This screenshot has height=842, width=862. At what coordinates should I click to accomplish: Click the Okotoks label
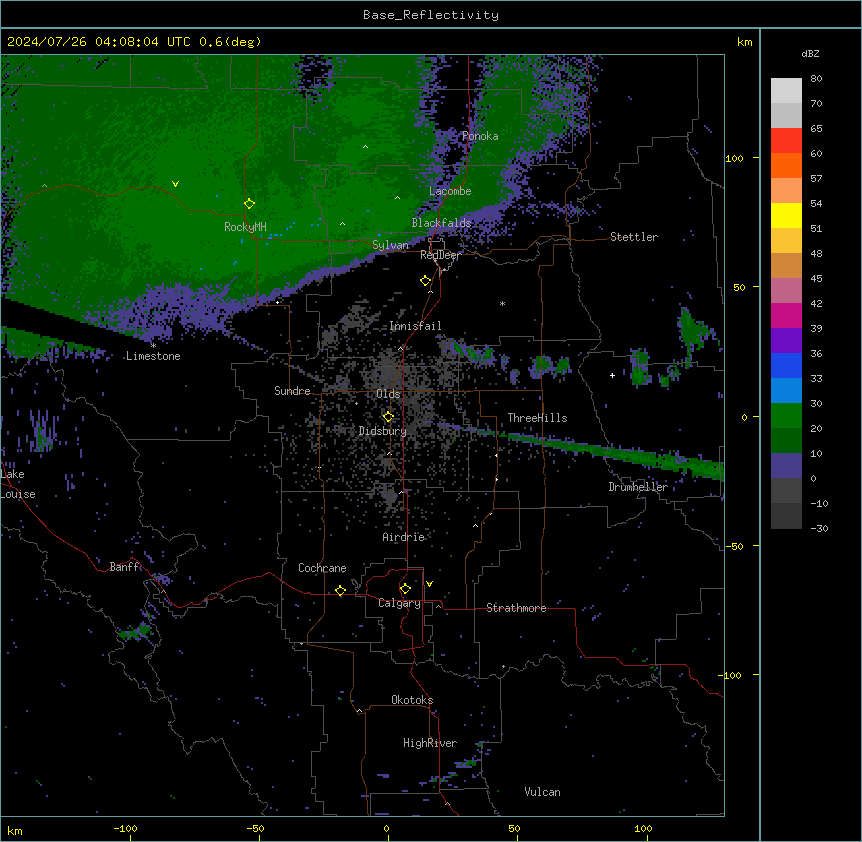pyautogui.click(x=412, y=700)
